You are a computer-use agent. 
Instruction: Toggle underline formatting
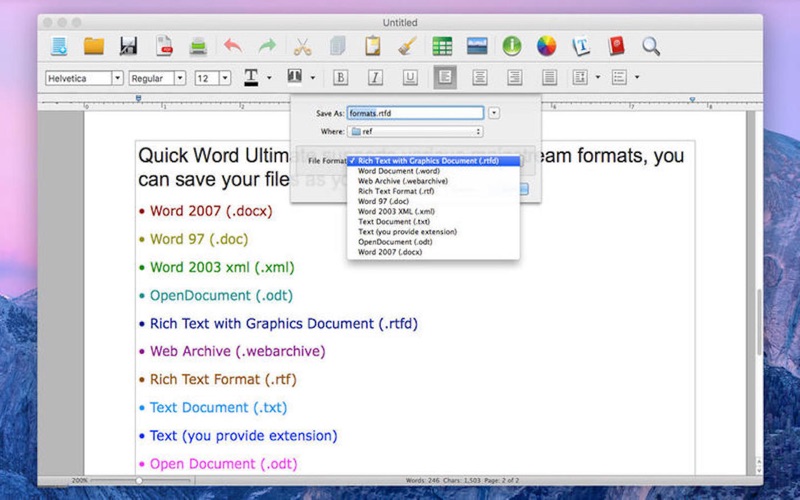pyautogui.click(x=410, y=78)
